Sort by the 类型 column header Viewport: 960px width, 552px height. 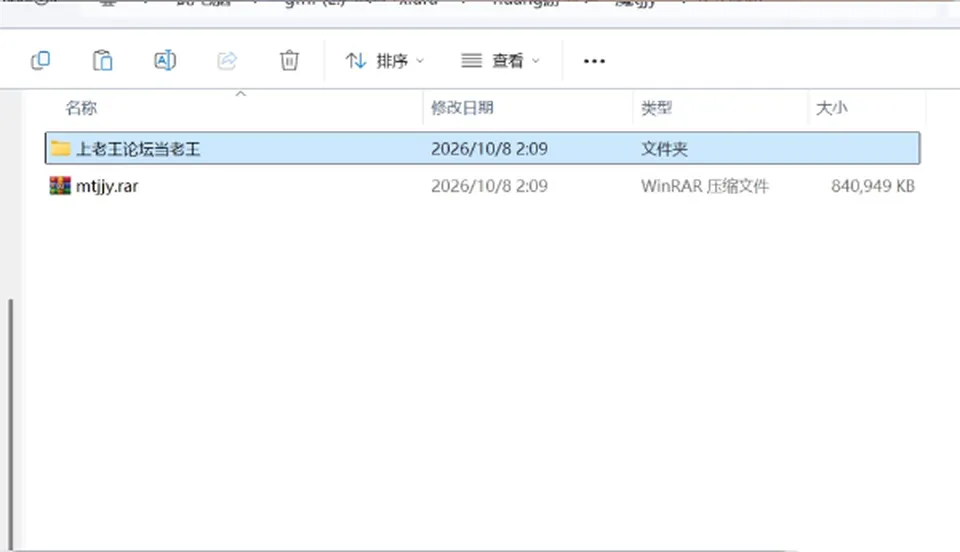point(656,108)
